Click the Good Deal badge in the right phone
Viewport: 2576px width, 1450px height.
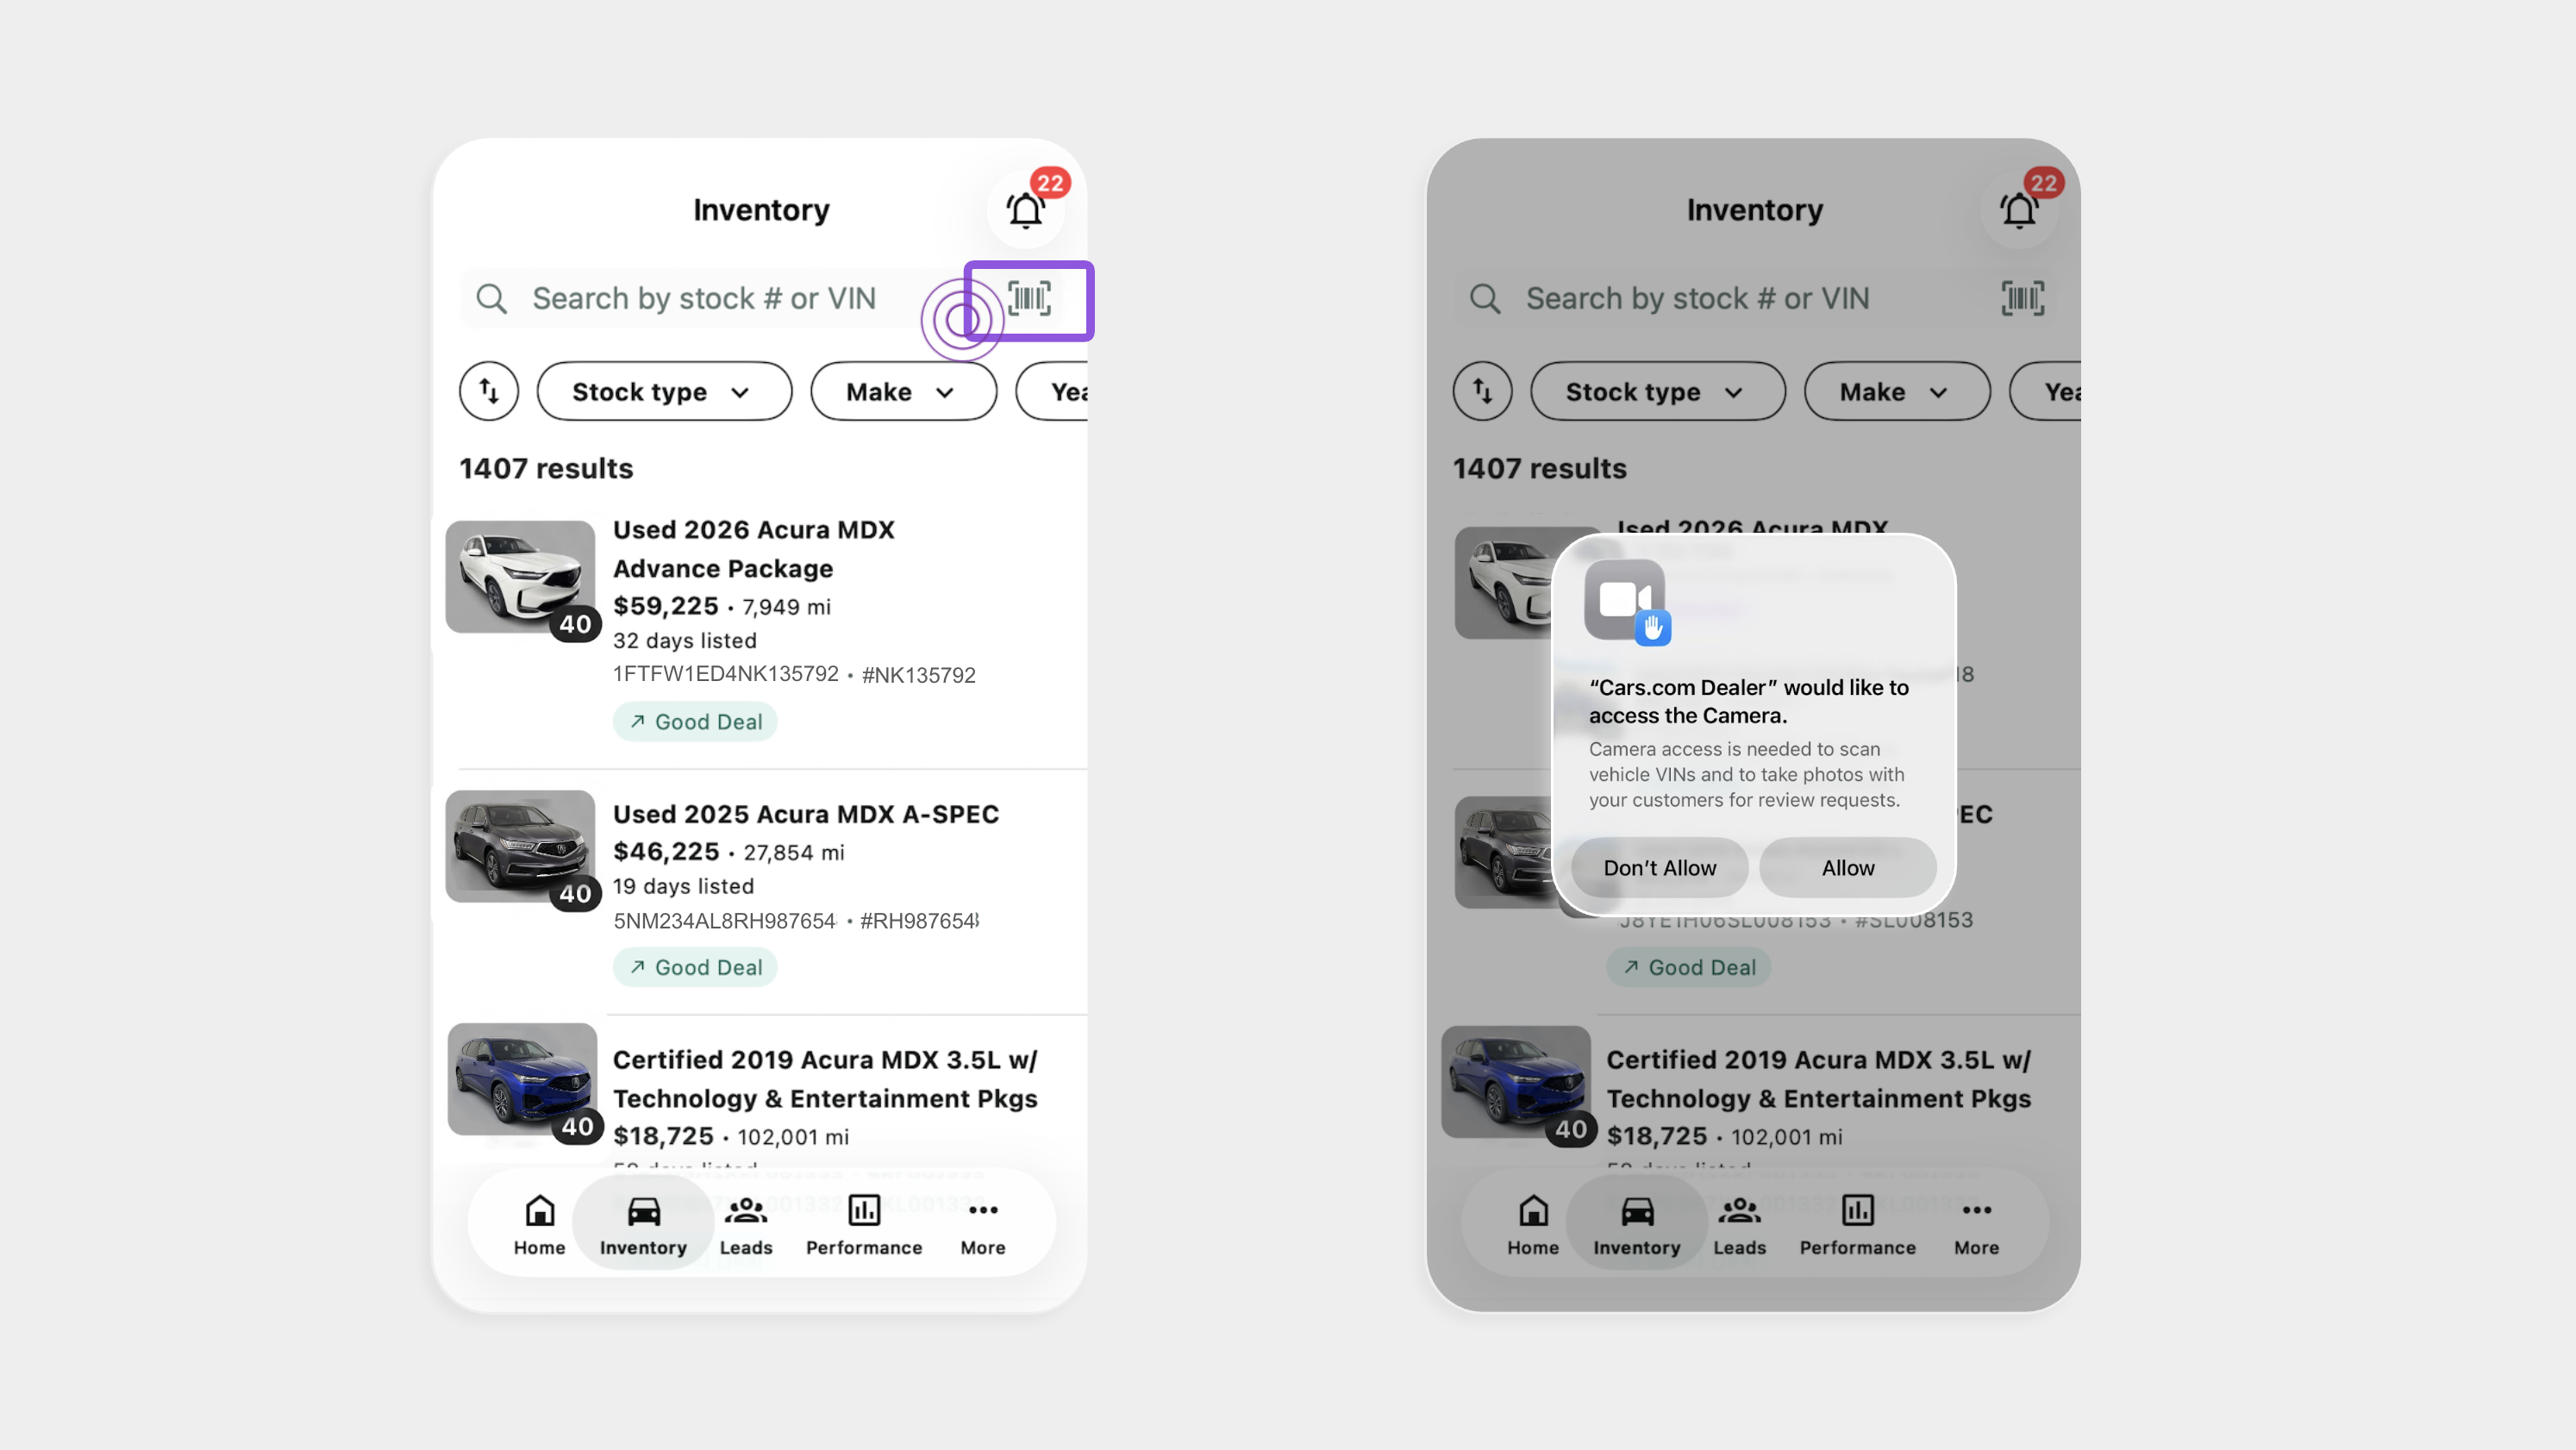coord(1689,967)
